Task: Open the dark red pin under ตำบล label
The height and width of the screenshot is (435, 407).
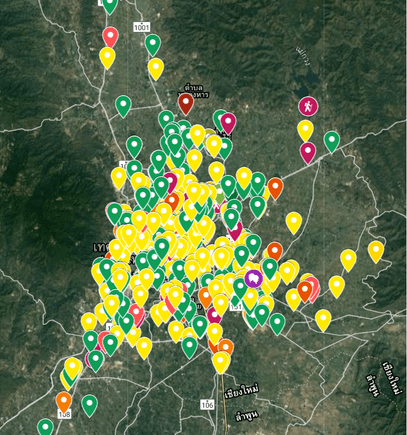Action: [186, 104]
